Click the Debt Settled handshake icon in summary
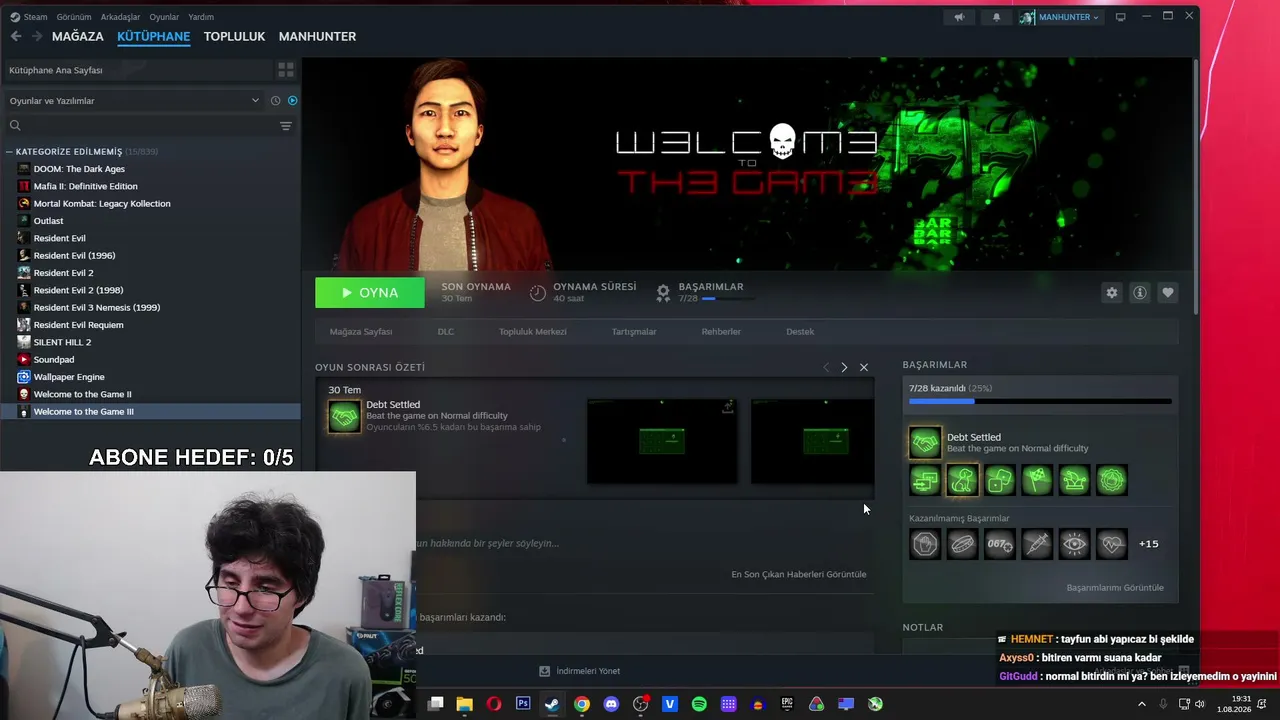The height and width of the screenshot is (720, 1280). 344,417
